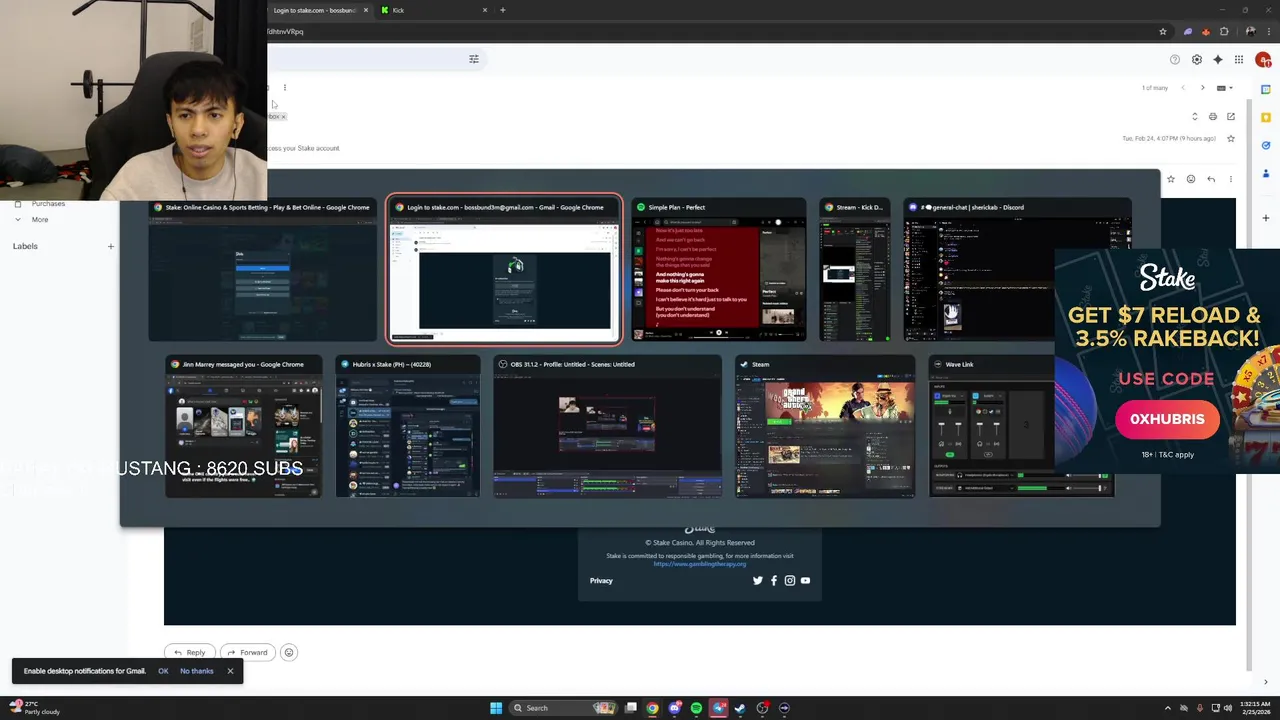Expand the More labels list
Screen dimensions: 1280x720
[40, 220]
